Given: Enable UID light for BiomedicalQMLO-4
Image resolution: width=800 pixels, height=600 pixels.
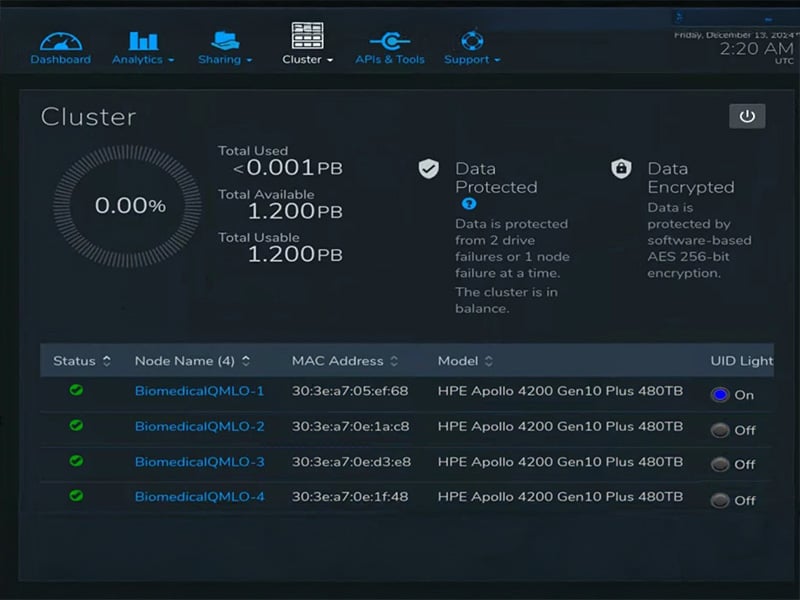Looking at the screenshot, I should coord(719,500).
